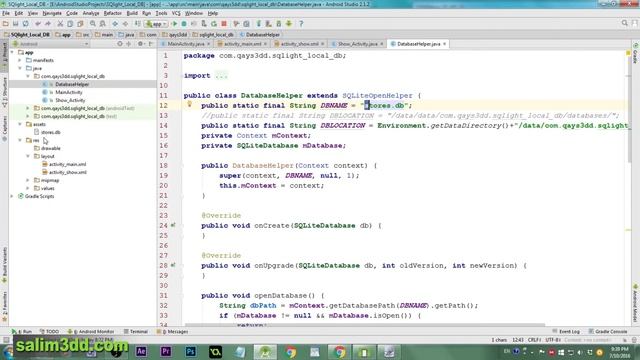This screenshot has height=360, width=640.
Task: Open the Terminal tool window
Action: tap(136, 331)
